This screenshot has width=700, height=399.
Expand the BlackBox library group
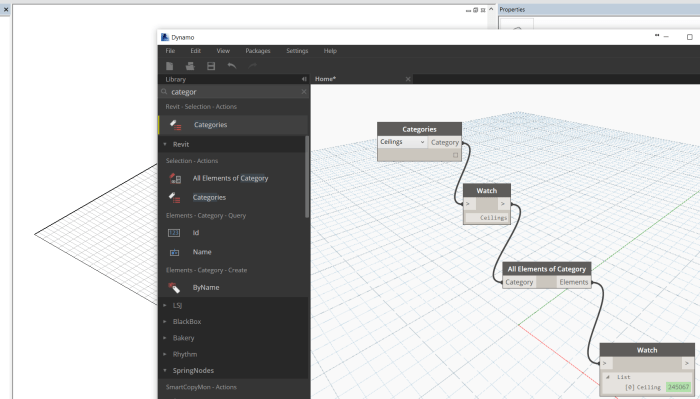pos(165,321)
